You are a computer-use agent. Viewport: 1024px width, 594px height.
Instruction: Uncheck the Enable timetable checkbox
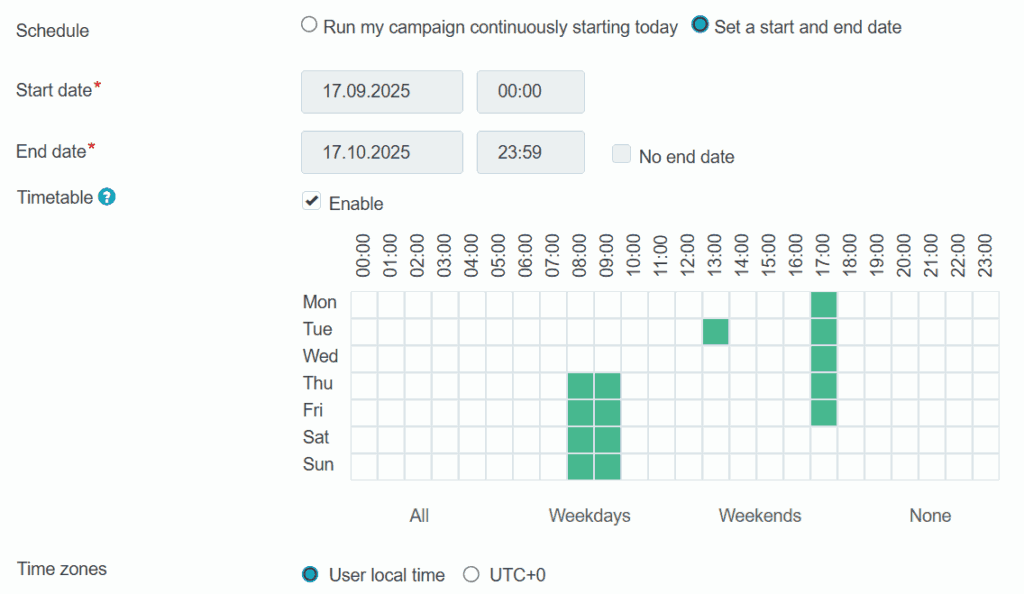(x=311, y=202)
